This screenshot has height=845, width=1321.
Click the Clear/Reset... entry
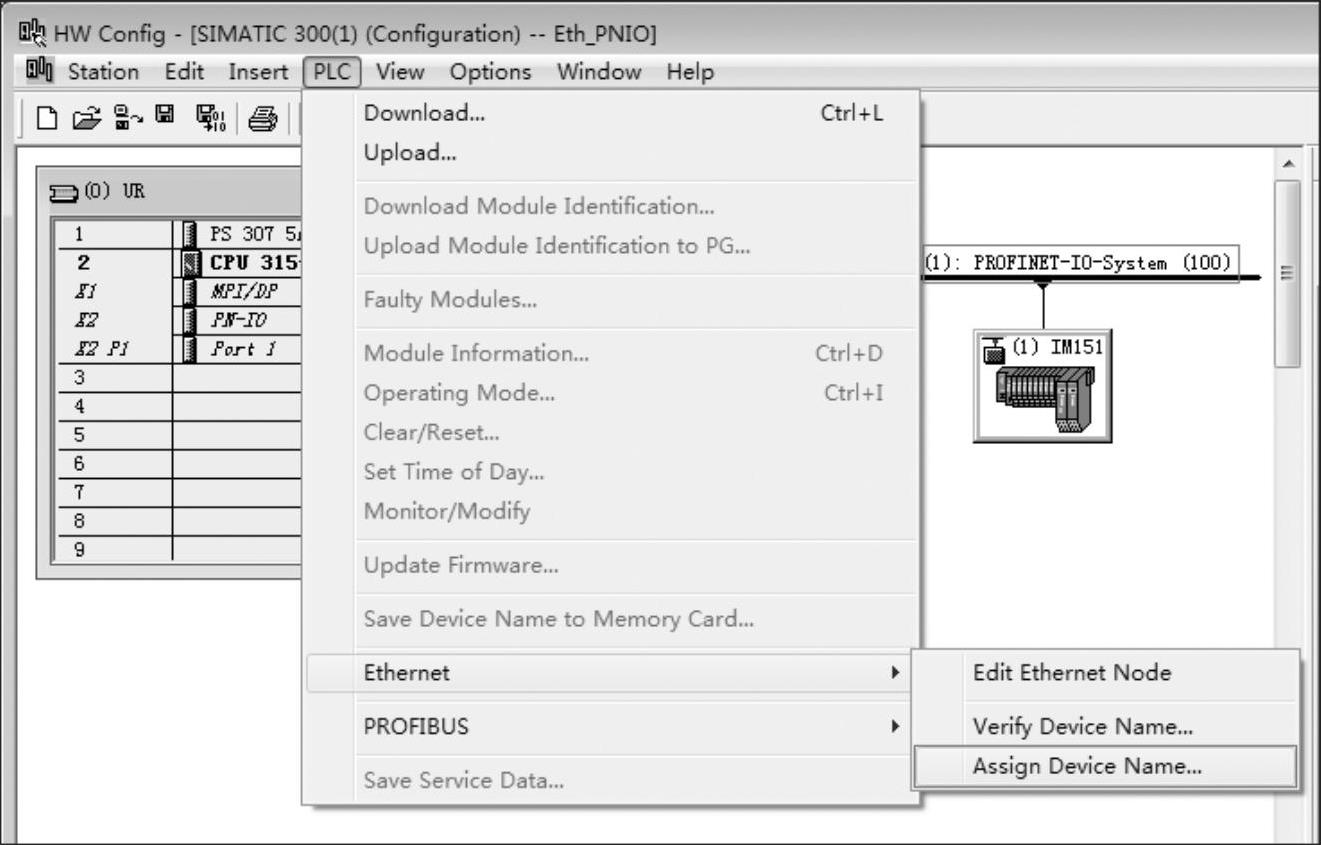coord(611,432)
